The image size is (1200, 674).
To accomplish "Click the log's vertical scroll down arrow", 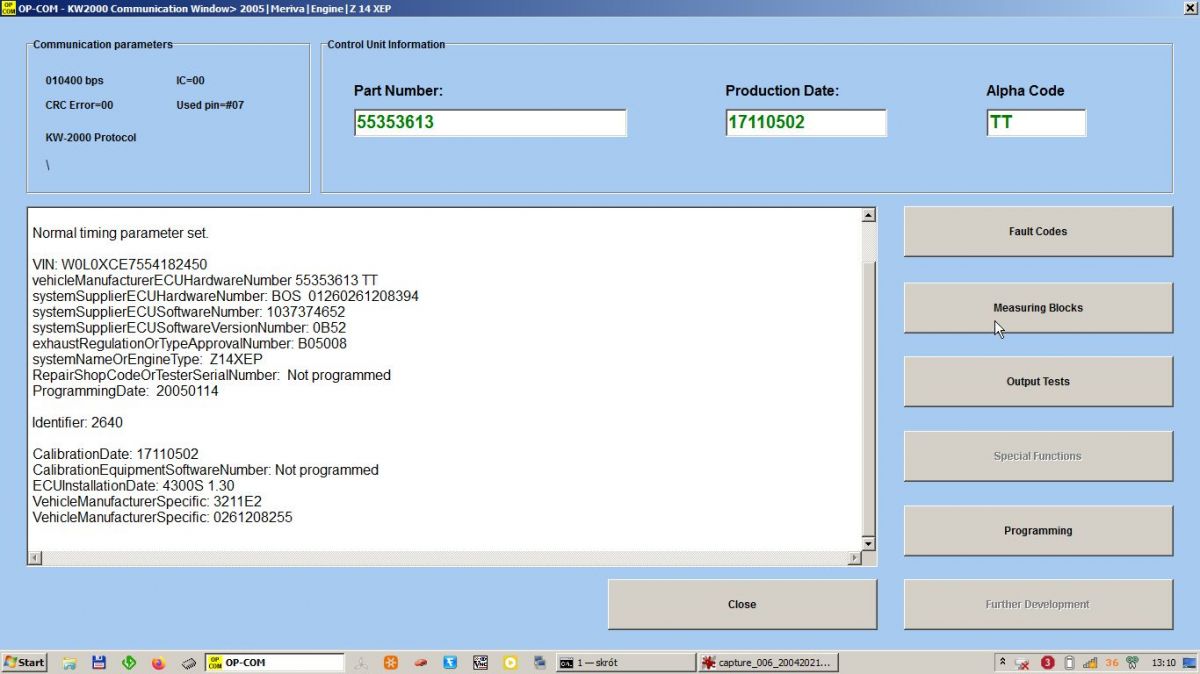I will tap(868, 543).
